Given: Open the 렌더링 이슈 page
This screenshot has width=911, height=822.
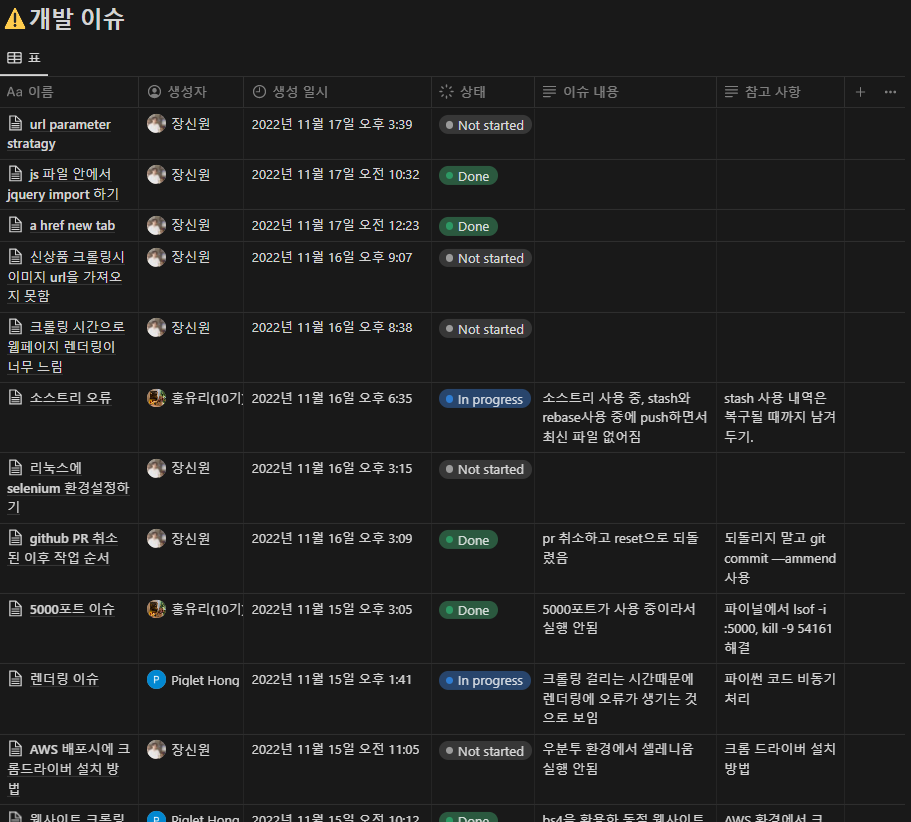Looking at the screenshot, I should pos(64,679).
